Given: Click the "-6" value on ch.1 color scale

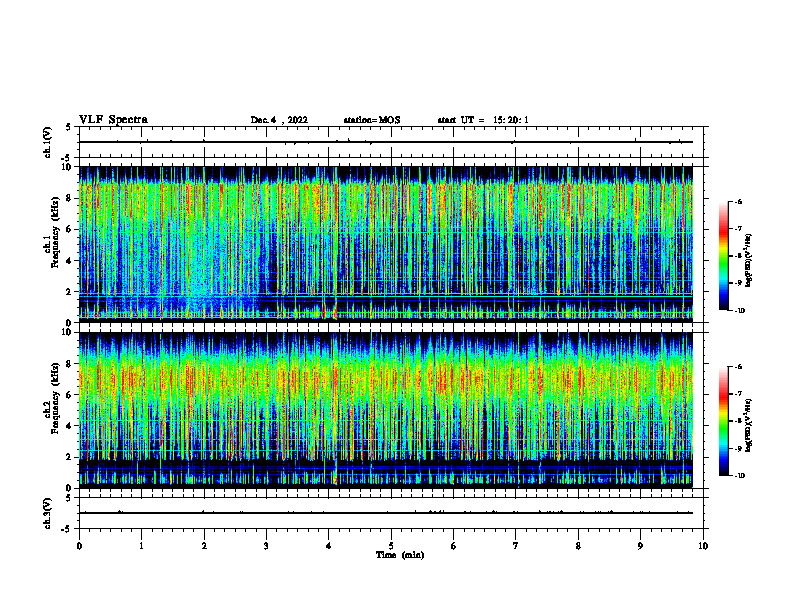Looking at the screenshot, I should [x=738, y=202].
